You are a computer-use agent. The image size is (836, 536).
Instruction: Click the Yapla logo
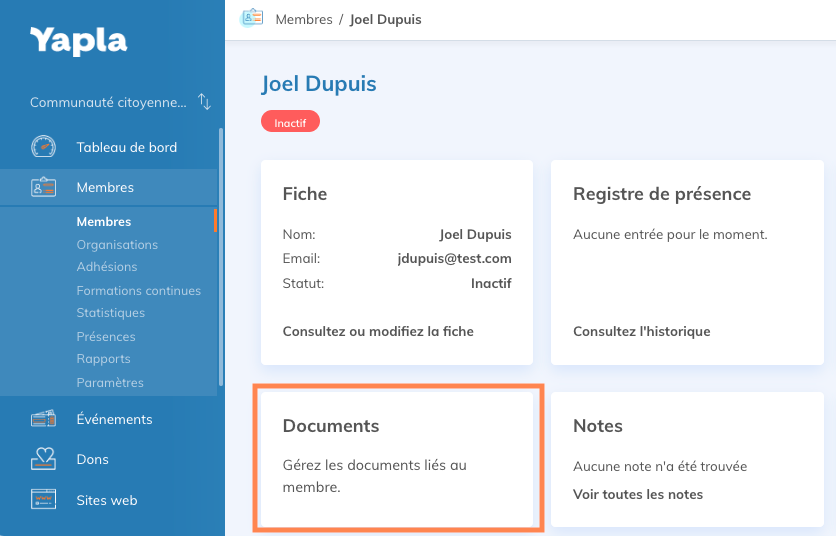tap(78, 41)
